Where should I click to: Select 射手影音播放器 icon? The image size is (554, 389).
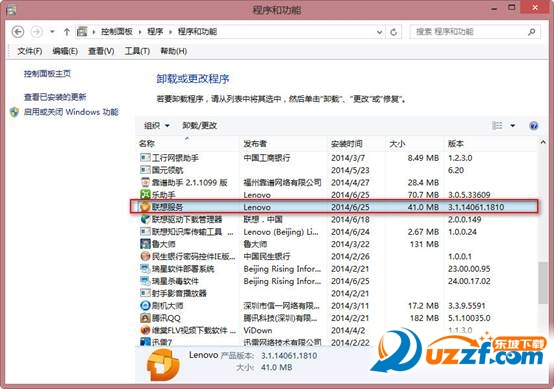coord(145,293)
